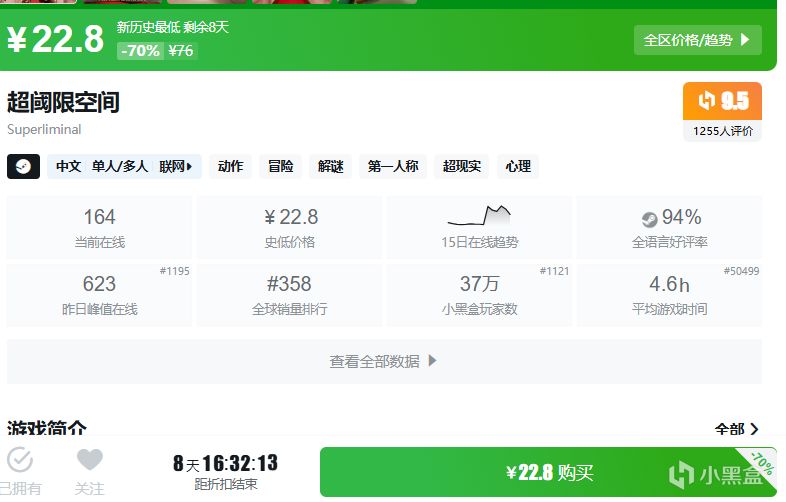The width and height of the screenshot is (786, 502).
Task: Click the 1255人评价 review count
Action: [x=722, y=131]
